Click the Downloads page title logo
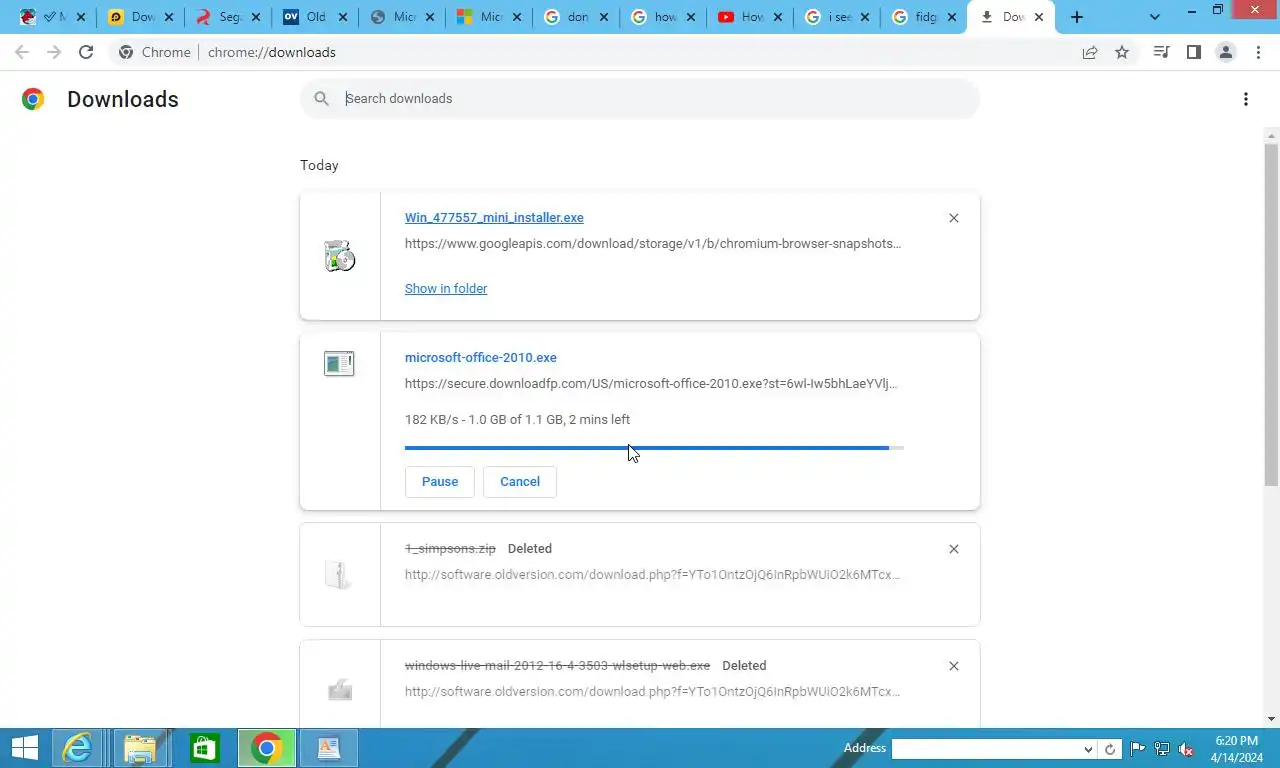 pos(33,99)
